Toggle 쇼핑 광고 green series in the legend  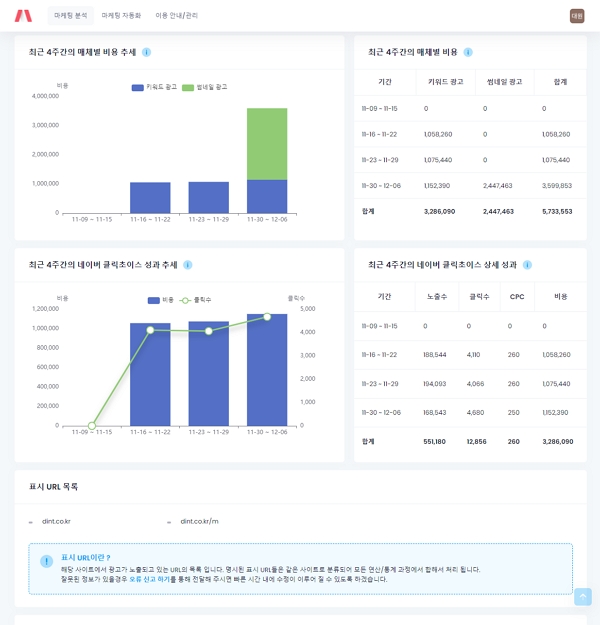(x=205, y=88)
